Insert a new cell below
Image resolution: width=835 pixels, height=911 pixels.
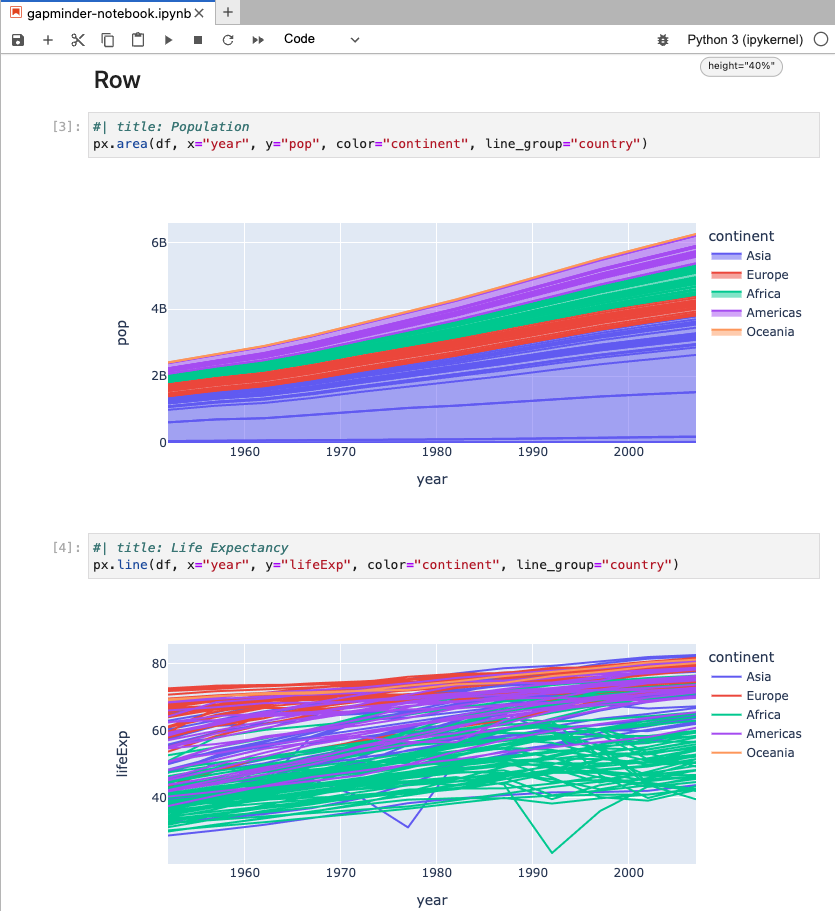click(x=47, y=40)
